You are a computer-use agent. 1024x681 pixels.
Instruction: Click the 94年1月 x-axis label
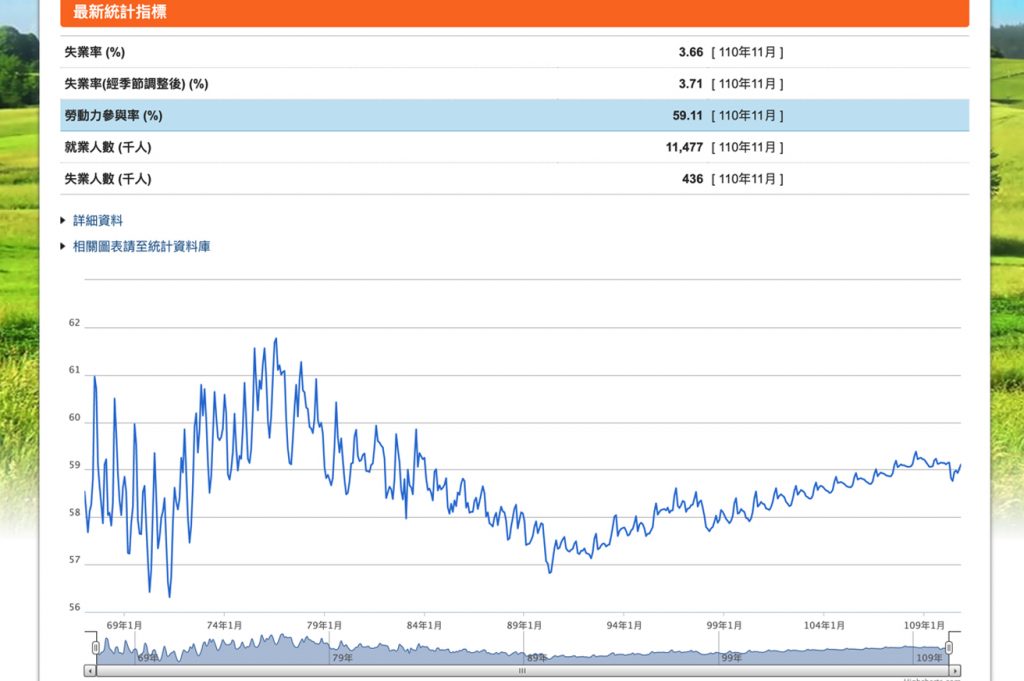coord(624,625)
